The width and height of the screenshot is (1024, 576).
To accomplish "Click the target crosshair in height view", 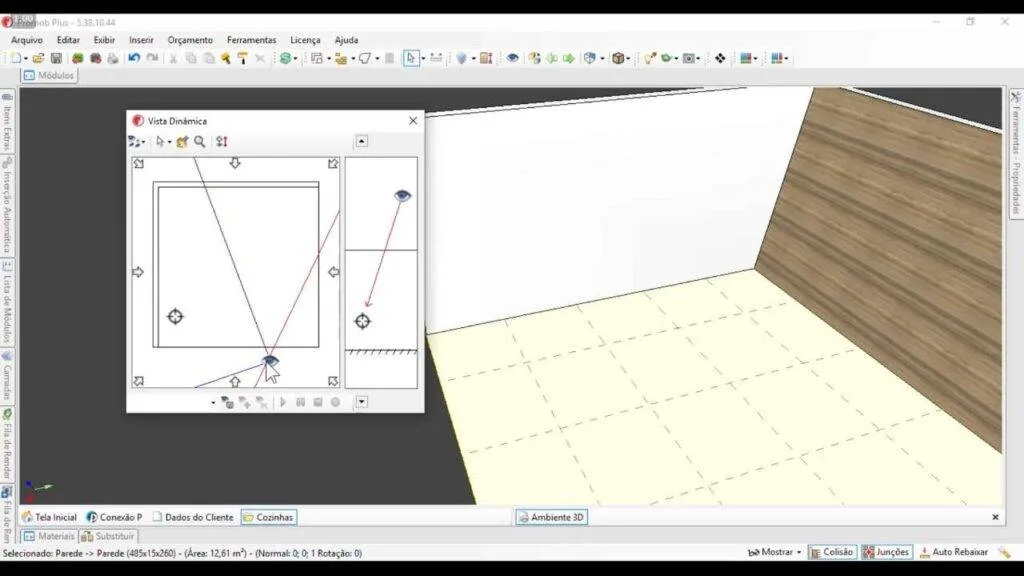I will point(362,321).
